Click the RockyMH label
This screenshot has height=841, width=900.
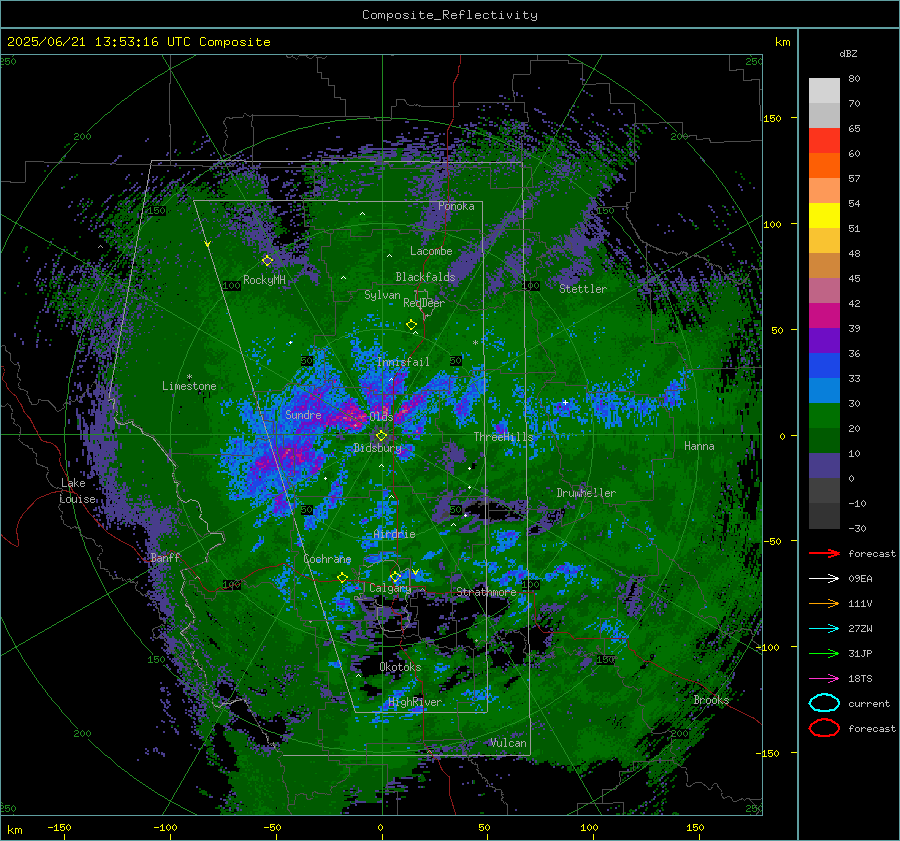click(x=264, y=280)
